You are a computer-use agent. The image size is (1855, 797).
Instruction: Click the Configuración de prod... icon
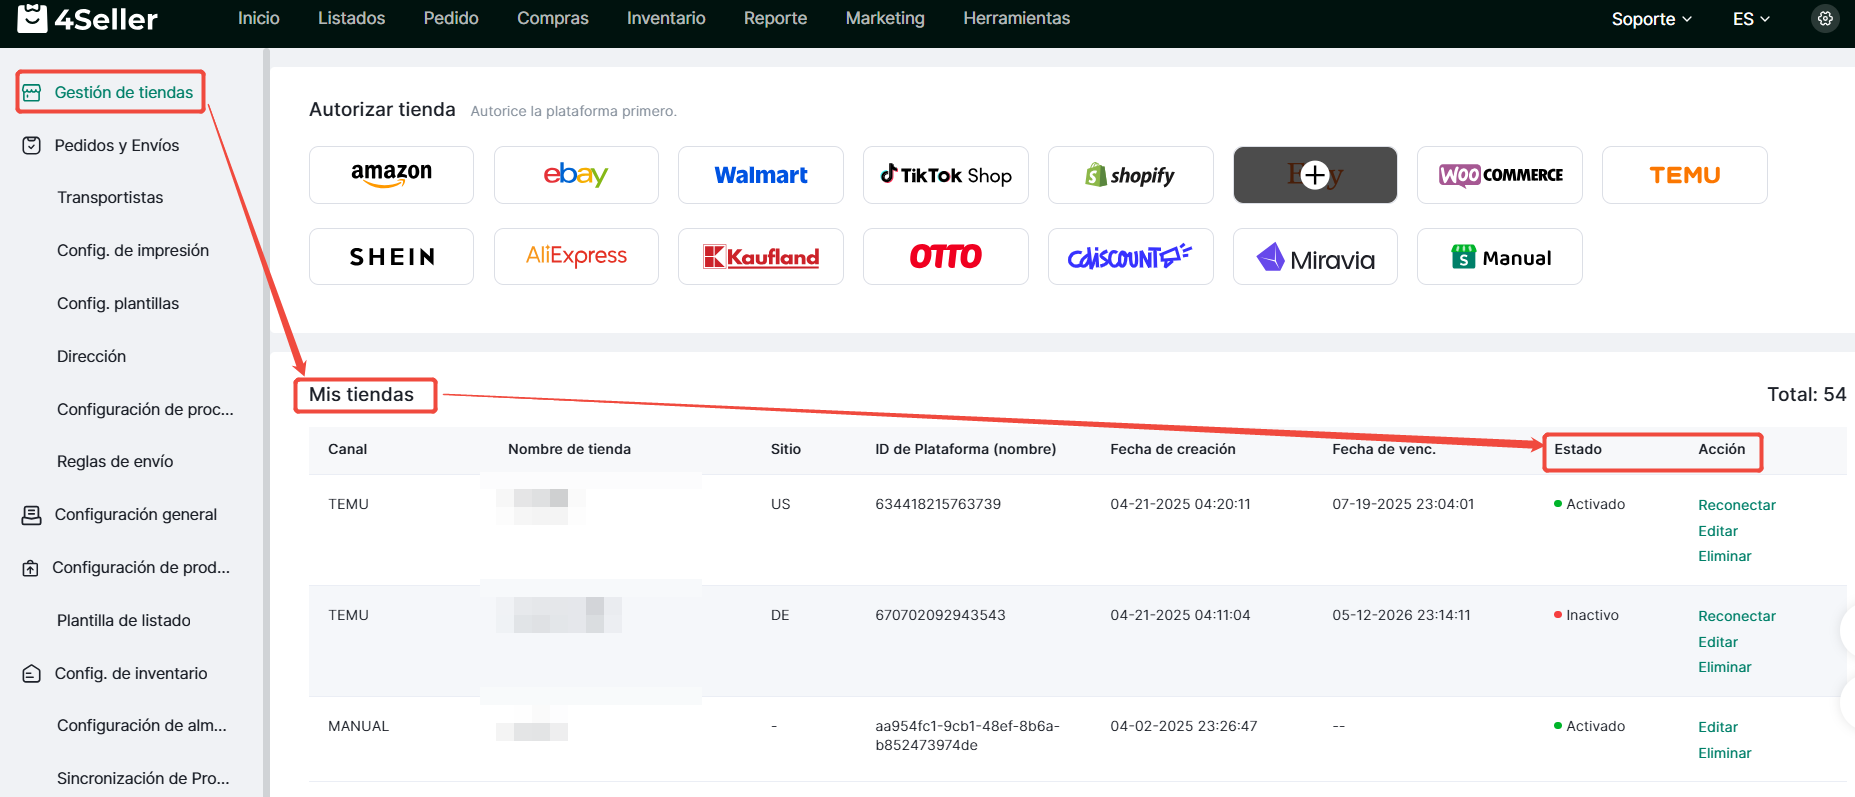32,568
